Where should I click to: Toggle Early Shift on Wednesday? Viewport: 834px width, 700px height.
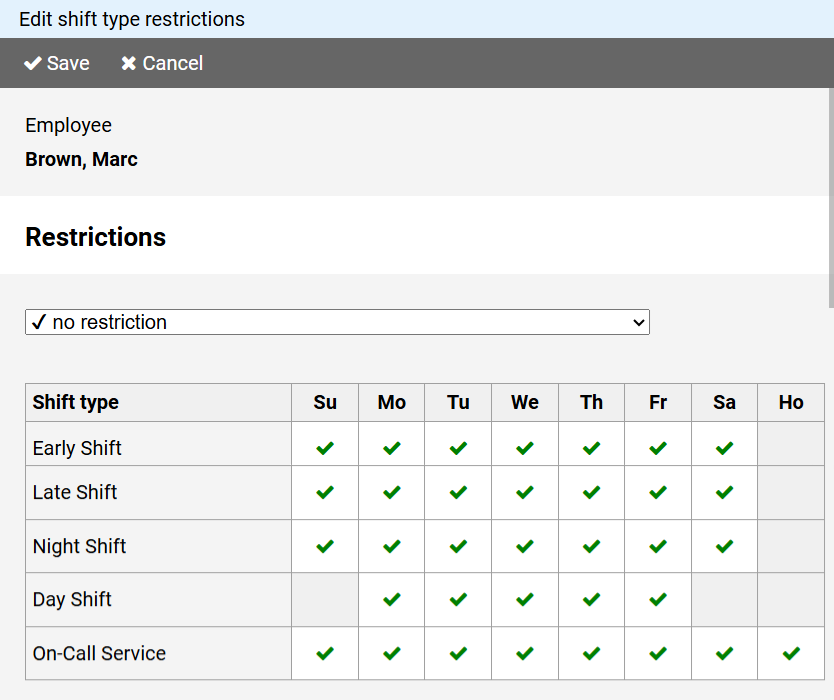click(525, 448)
